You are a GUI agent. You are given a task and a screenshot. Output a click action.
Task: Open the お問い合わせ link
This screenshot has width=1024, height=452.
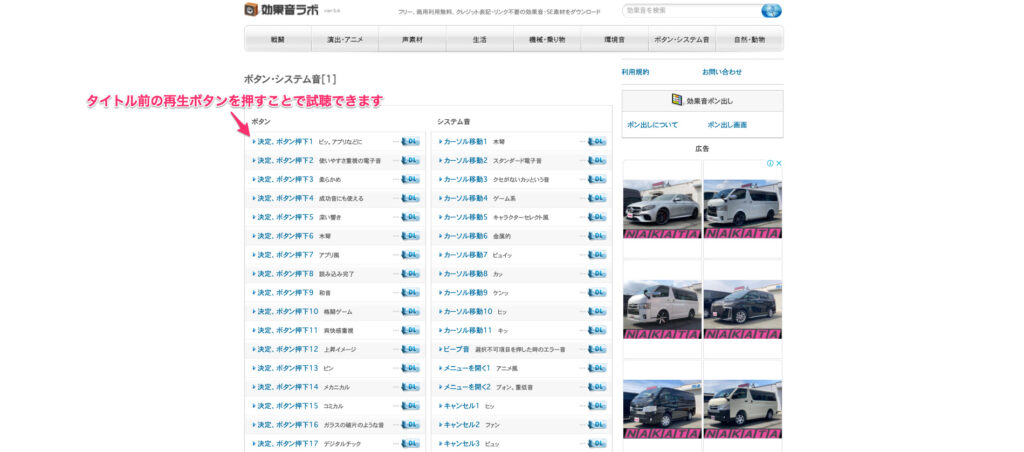pos(721,72)
